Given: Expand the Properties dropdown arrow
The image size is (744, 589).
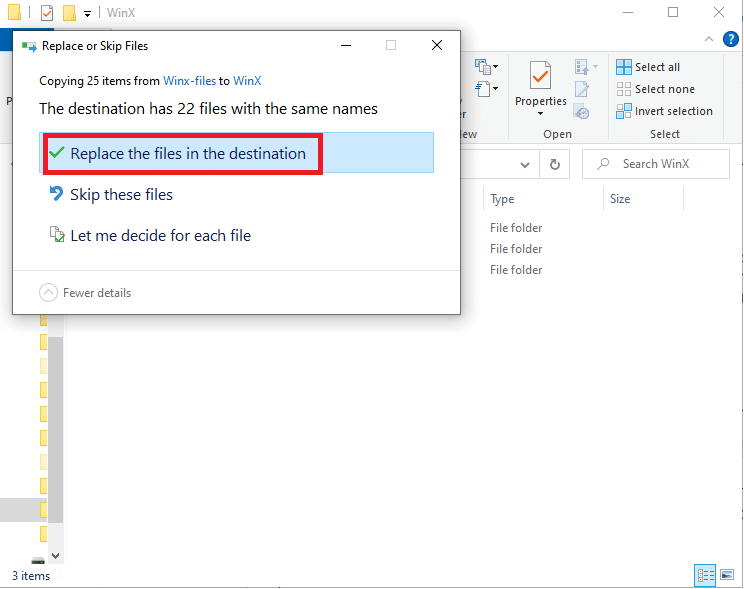Looking at the screenshot, I should (x=540, y=113).
